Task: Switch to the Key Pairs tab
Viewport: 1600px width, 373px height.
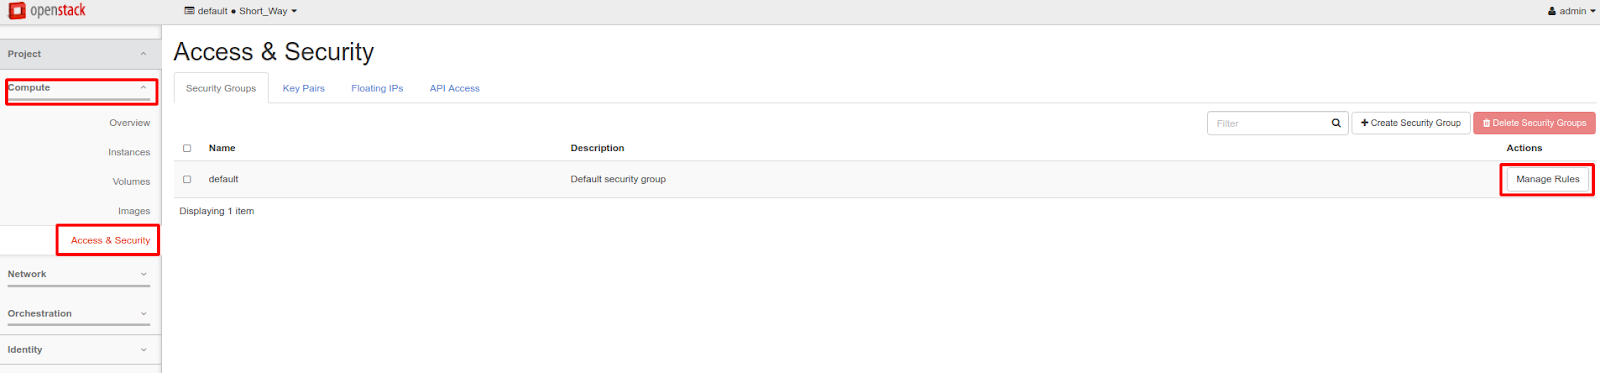Action: [x=304, y=88]
